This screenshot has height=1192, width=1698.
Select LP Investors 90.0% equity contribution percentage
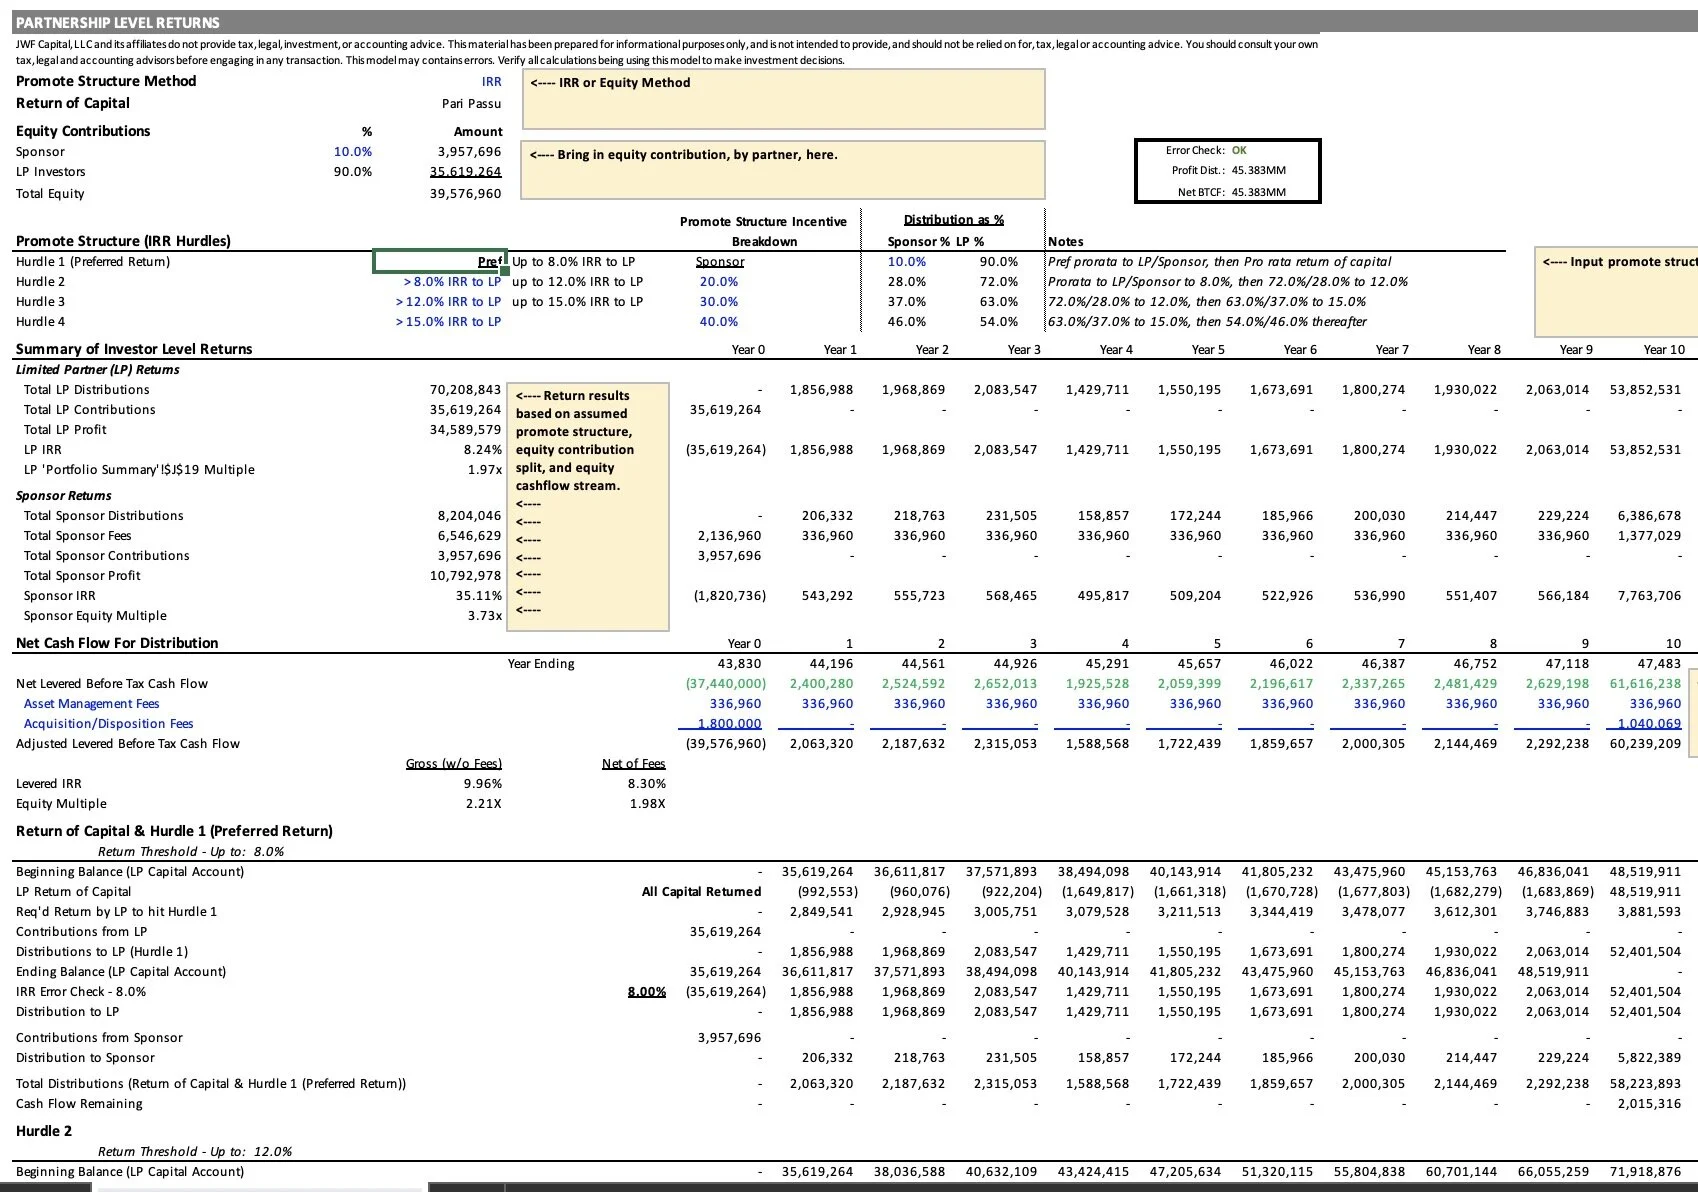(353, 172)
